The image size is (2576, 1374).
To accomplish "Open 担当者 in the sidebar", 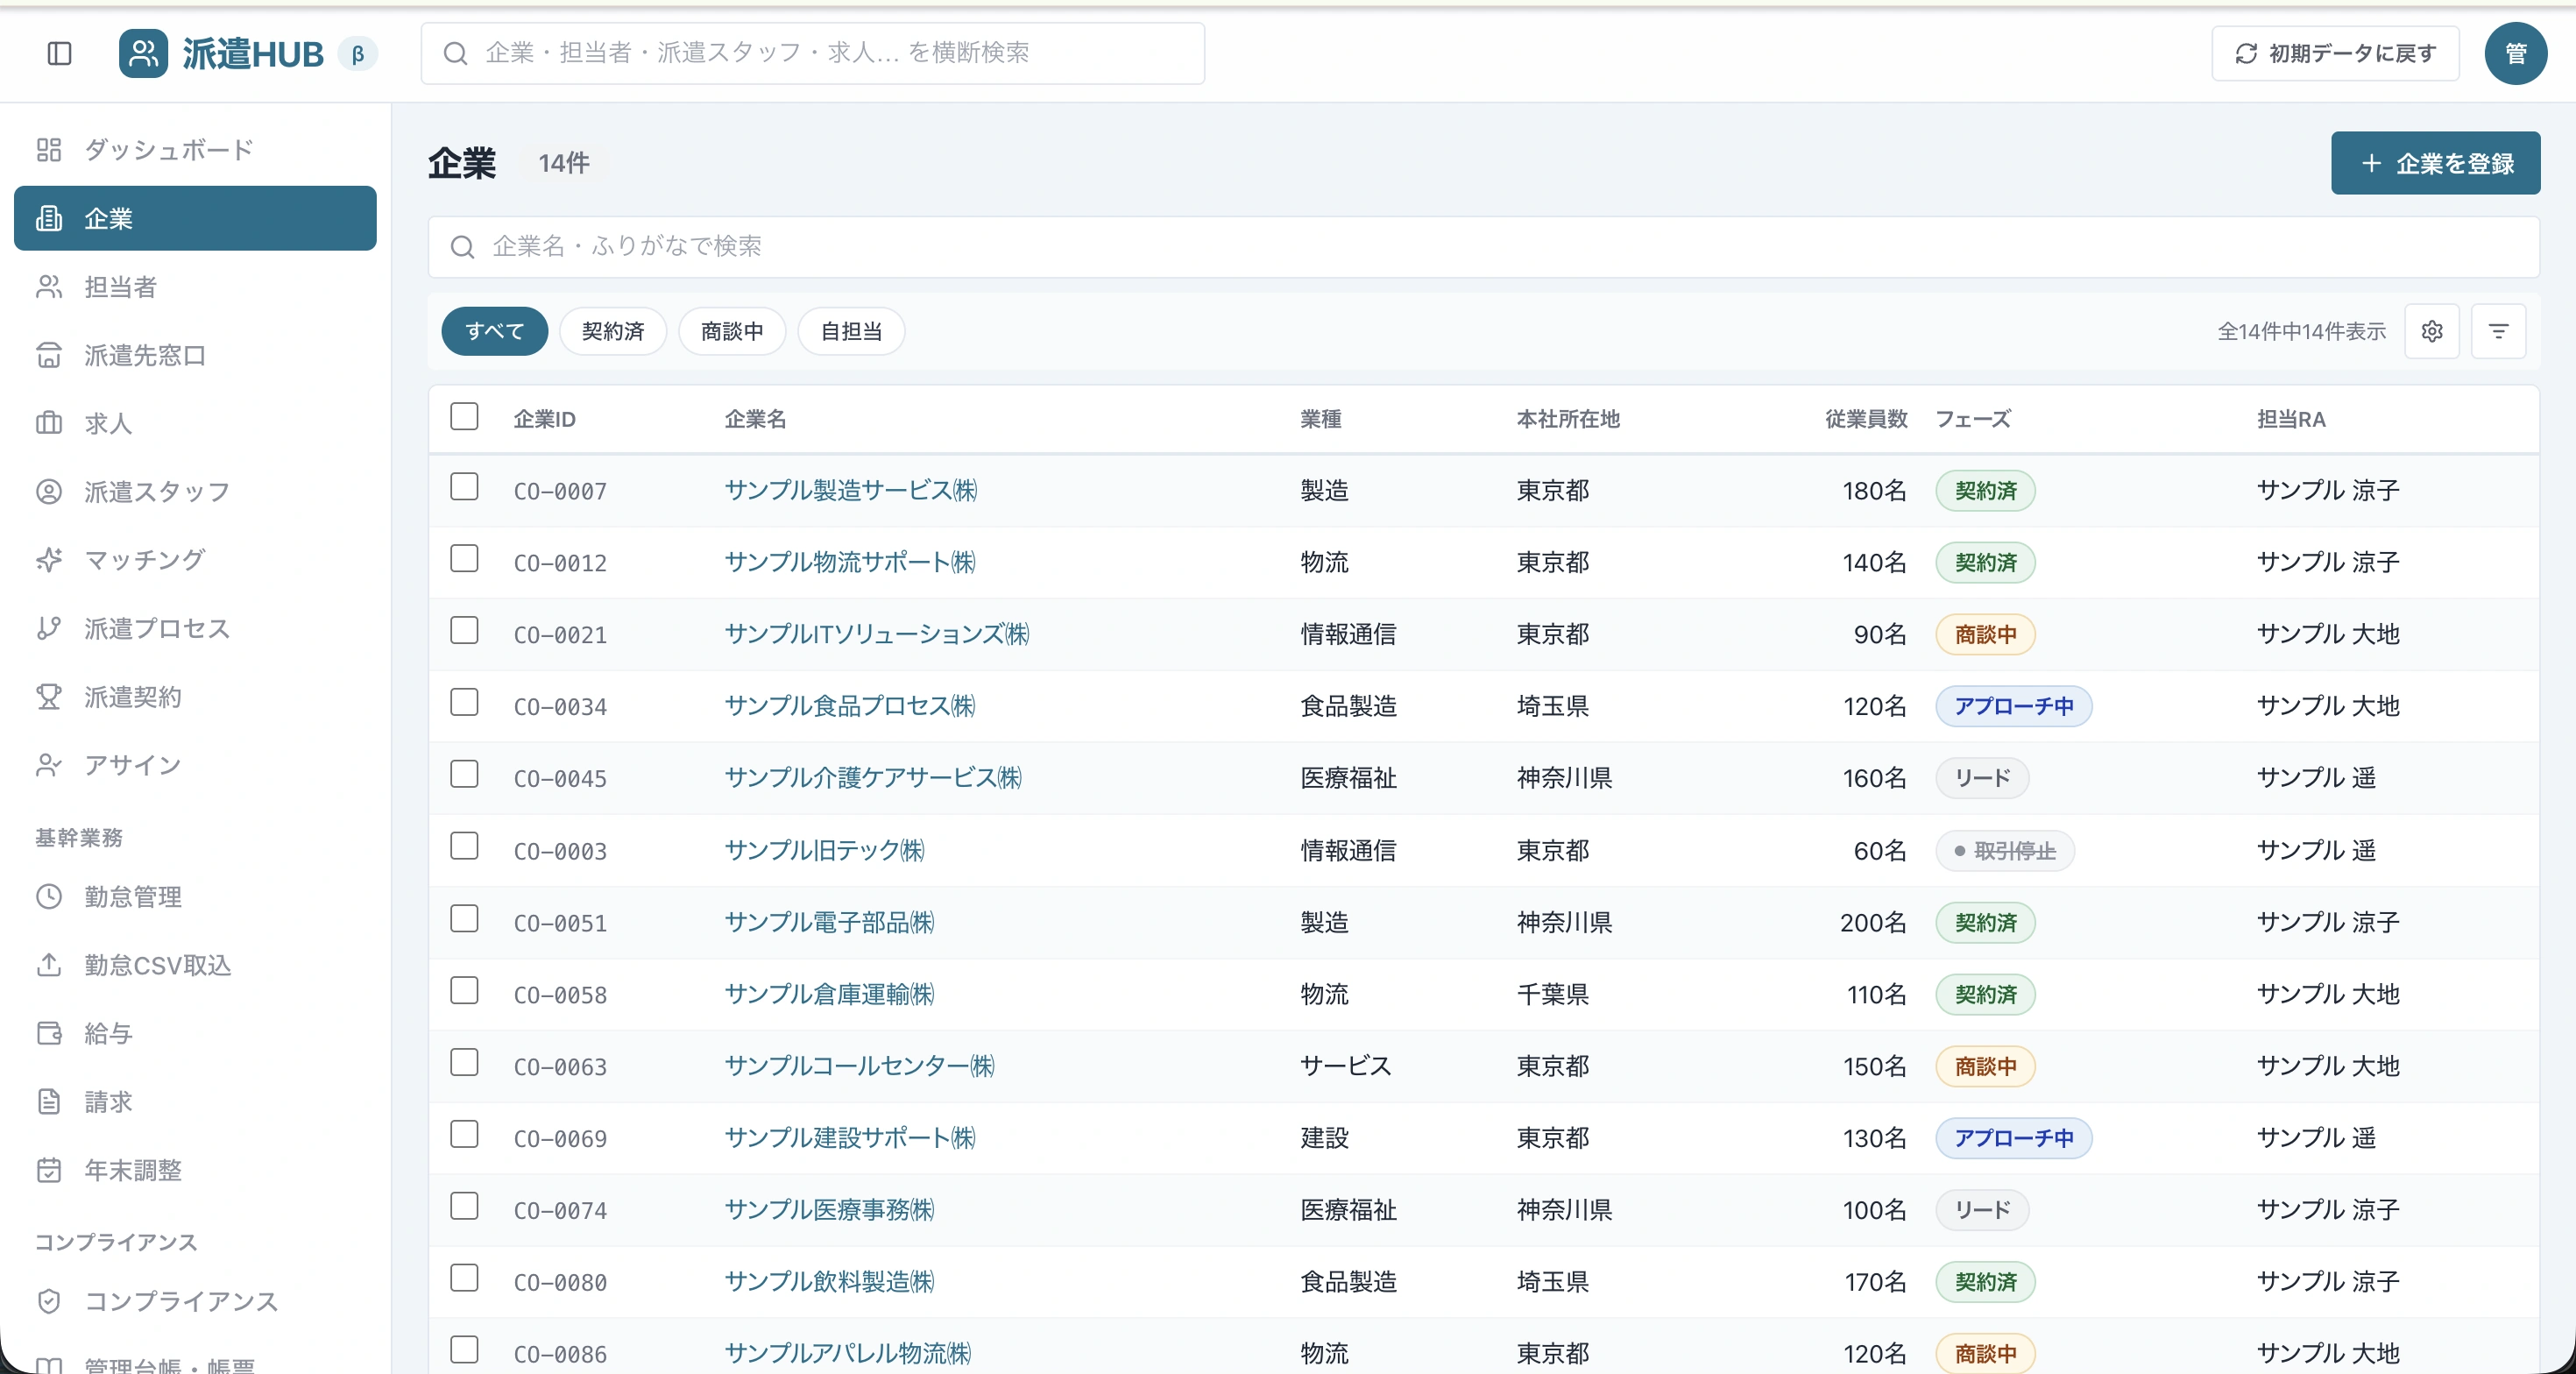I will click(195, 287).
